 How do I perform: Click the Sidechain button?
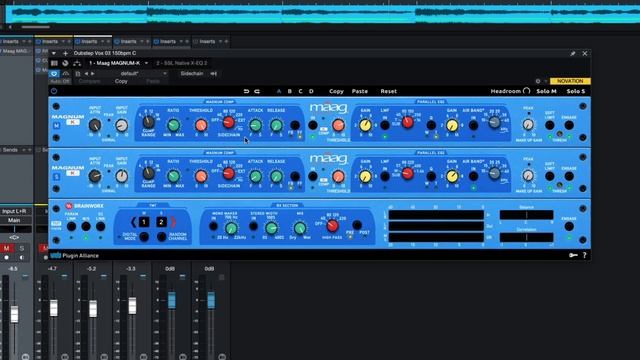[192, 74]
